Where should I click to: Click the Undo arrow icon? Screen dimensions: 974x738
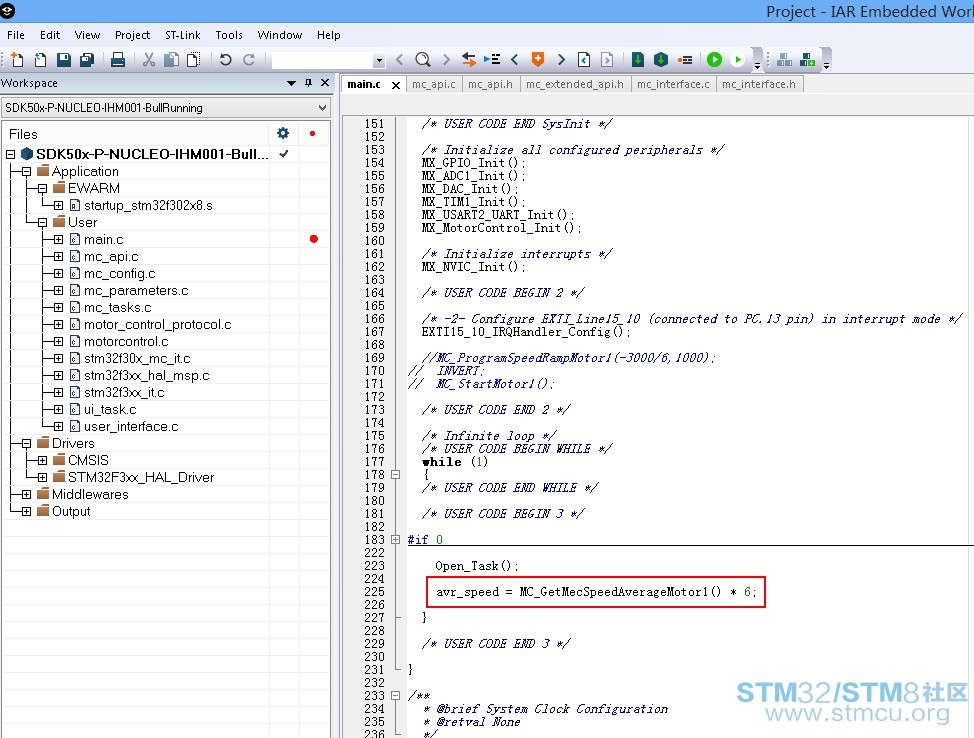click(225, 60)
